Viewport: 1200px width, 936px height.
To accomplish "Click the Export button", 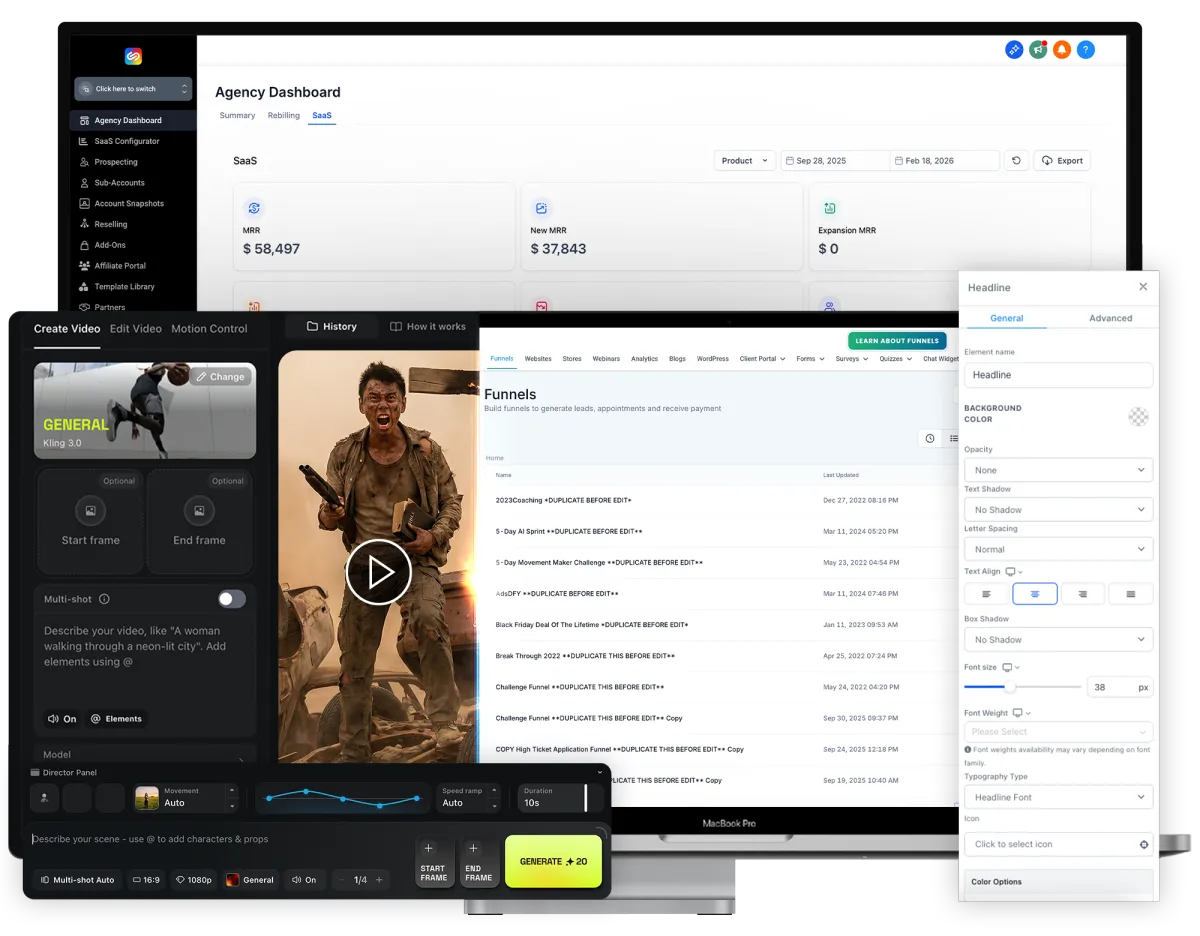I will click(1062, 160).
